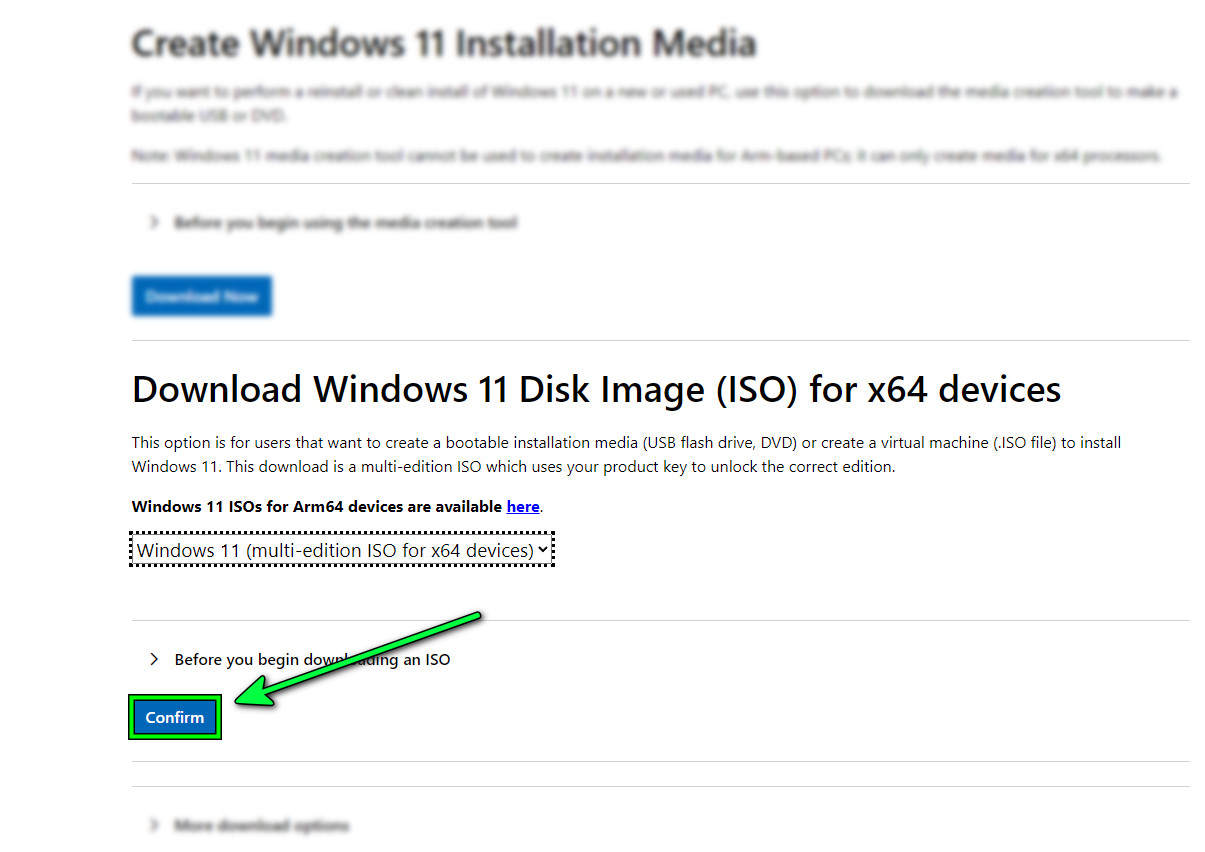
Task: Follow the 'here' link for Arm64 ISOs
Action: coord(523,507)
